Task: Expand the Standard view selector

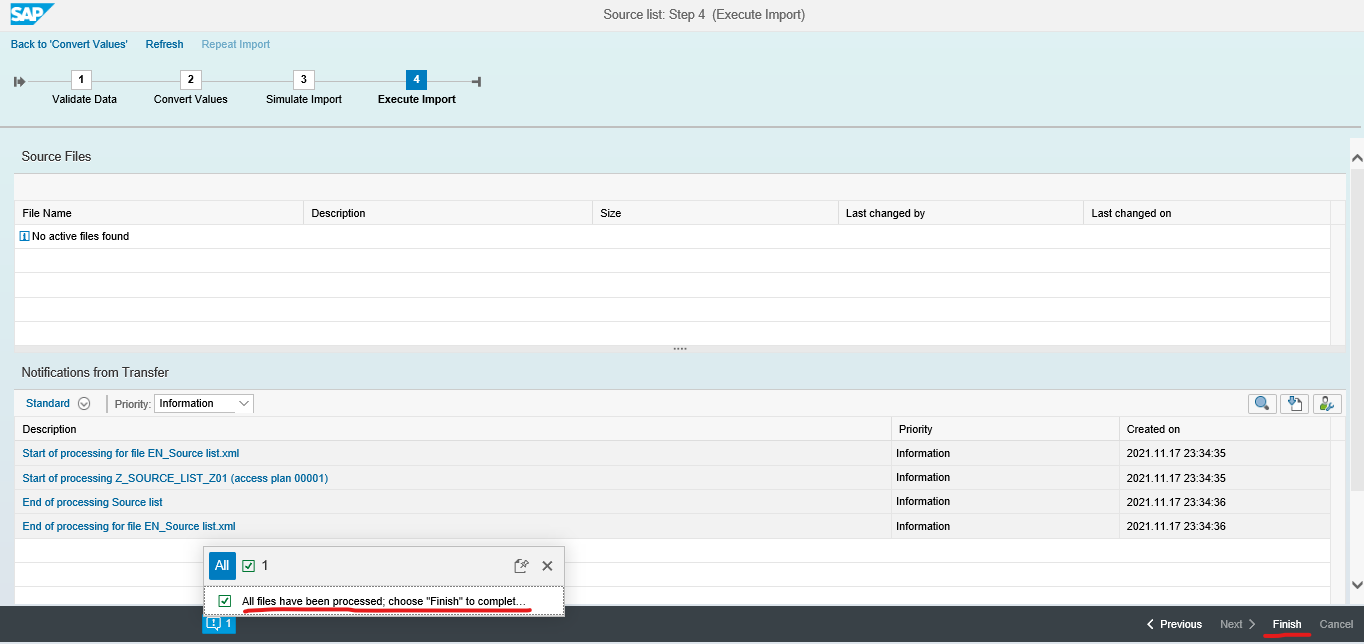Action: coord(57,403)
